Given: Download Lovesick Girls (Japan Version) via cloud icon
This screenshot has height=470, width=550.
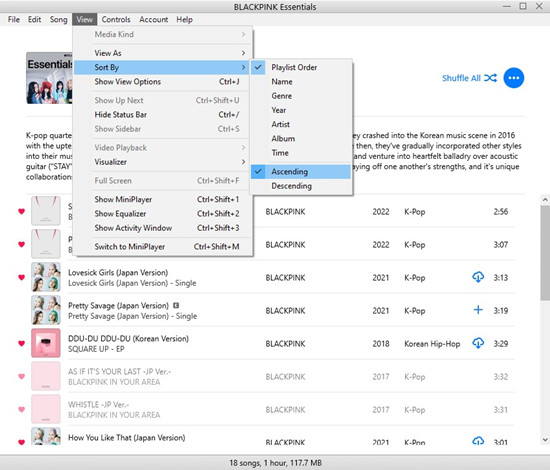Looking at the screenshot, I should tap(478, 277).
